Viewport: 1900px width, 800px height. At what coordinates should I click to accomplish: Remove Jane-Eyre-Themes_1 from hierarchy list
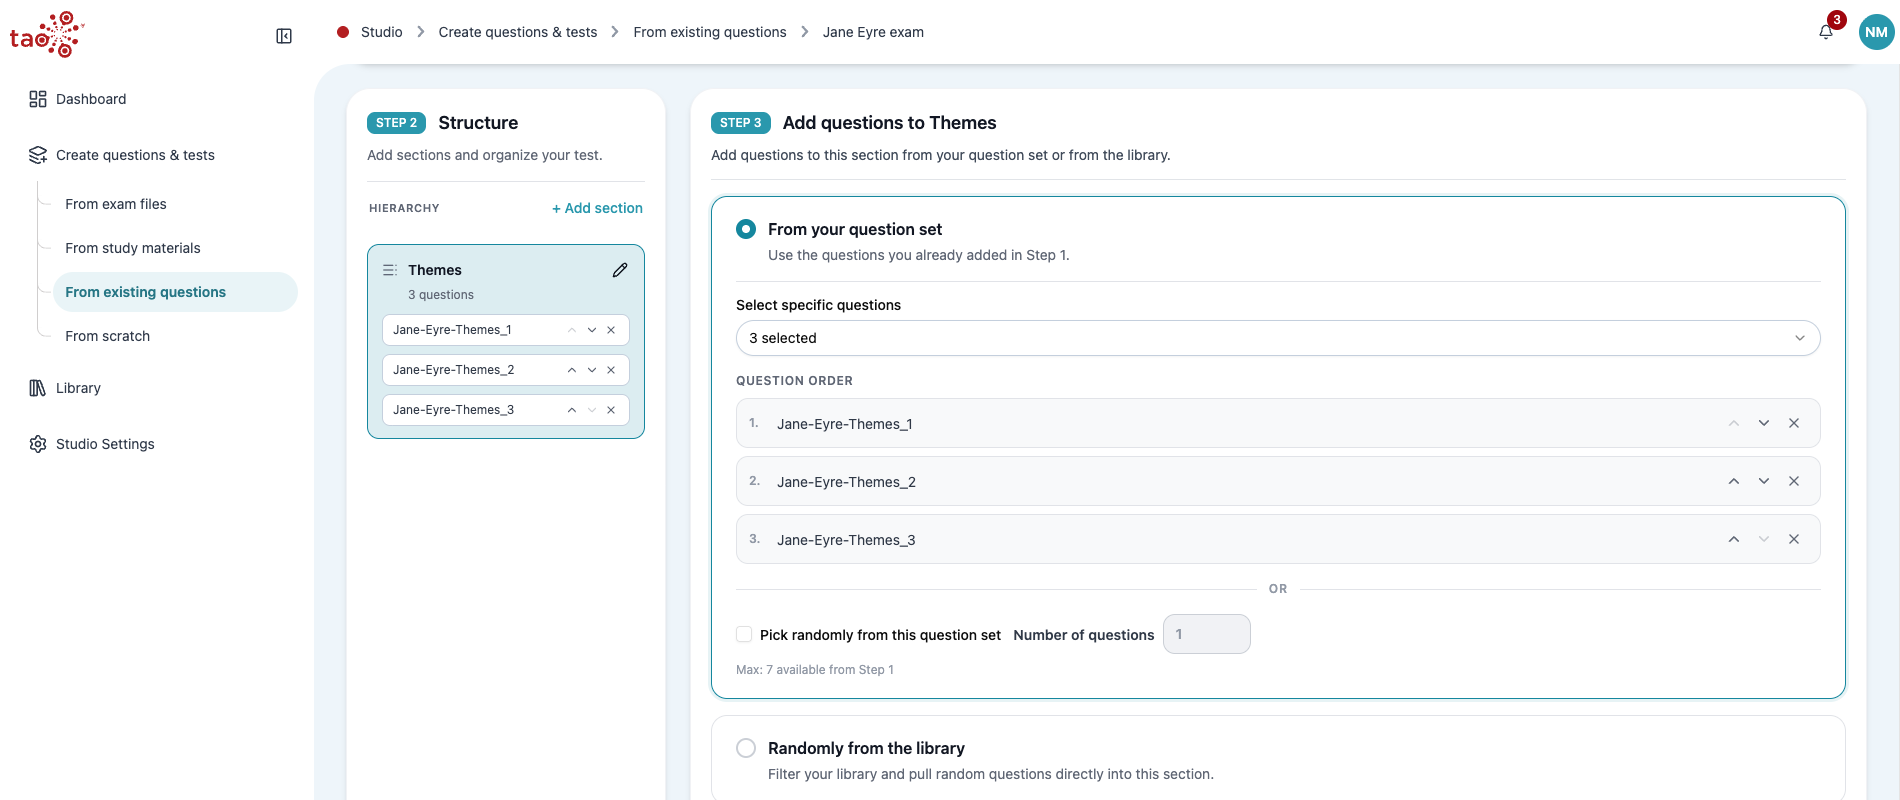click(611, 330)
